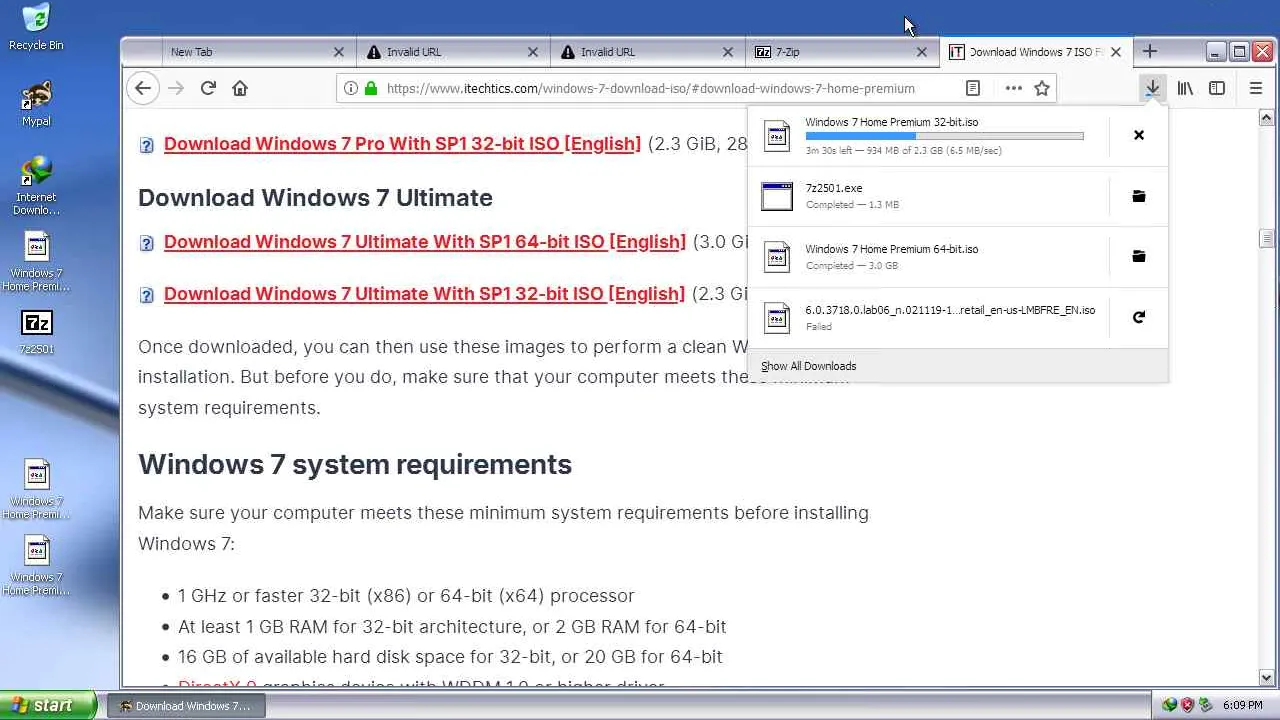This screenshot has height=720, width=1280.
Task: Toggle reader view in address bar
Action: (x=972, y=88)
